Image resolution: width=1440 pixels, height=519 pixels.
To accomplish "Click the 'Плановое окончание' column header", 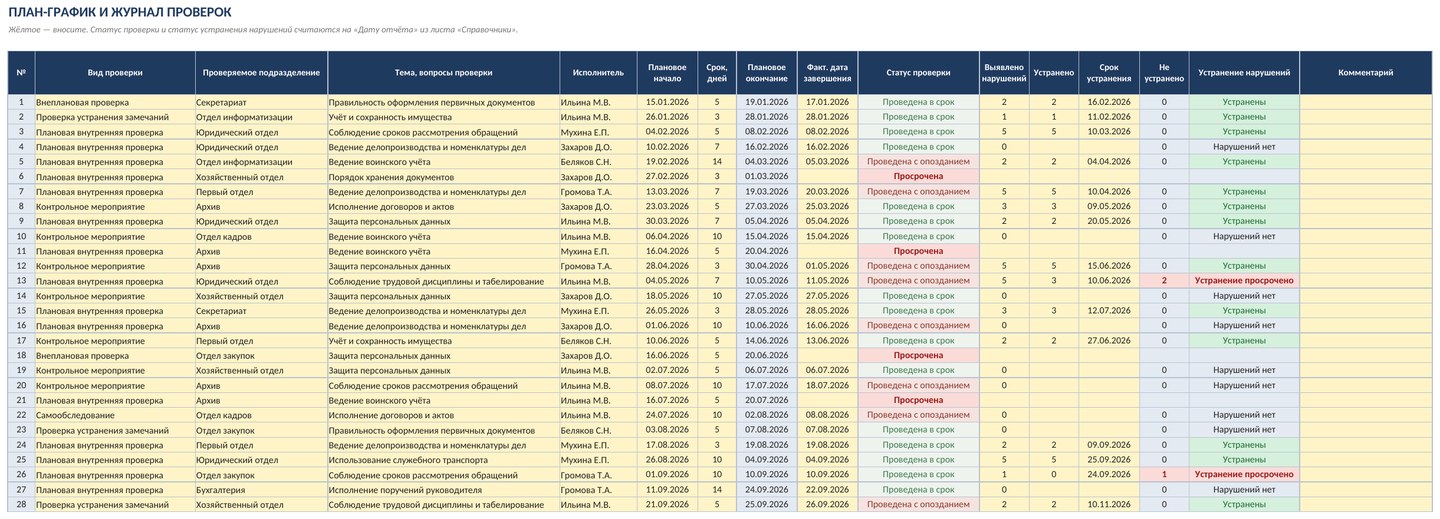I will click(767, 73).
